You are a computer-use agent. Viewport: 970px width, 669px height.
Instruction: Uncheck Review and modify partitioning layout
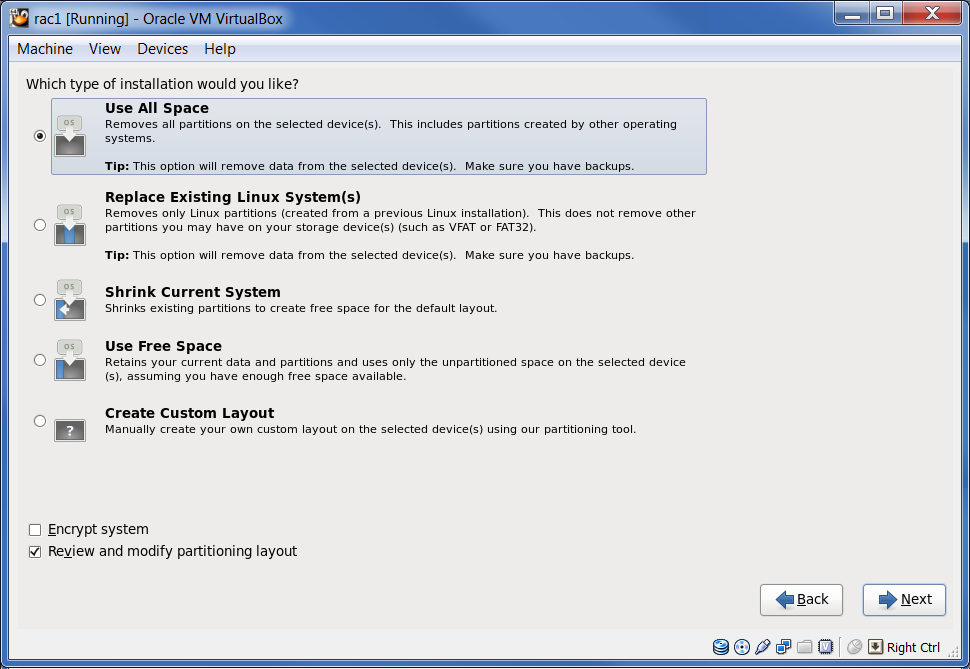pos(35,552)
